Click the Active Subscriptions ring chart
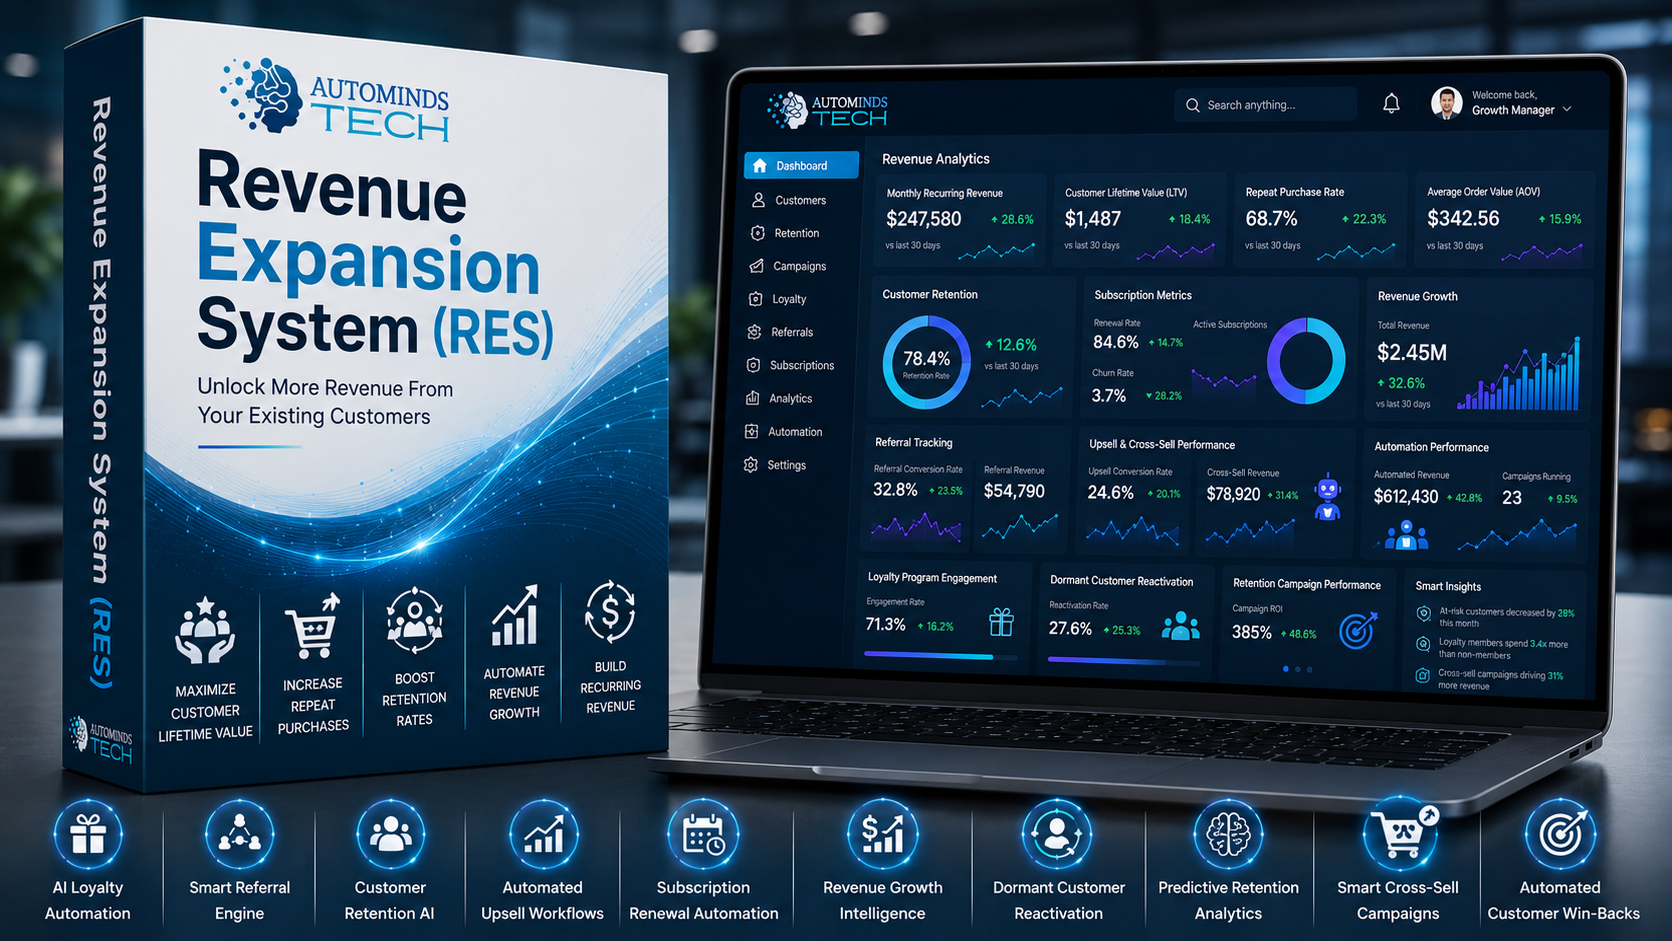Screen dimensions: 1672x941 tap(1306, 361)
